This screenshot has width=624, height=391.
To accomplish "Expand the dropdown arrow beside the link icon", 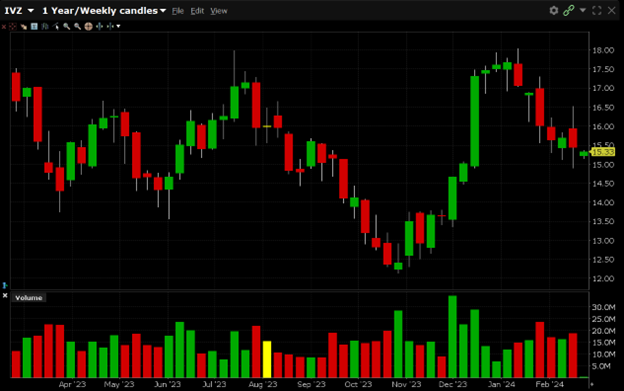I will point(583,10).
